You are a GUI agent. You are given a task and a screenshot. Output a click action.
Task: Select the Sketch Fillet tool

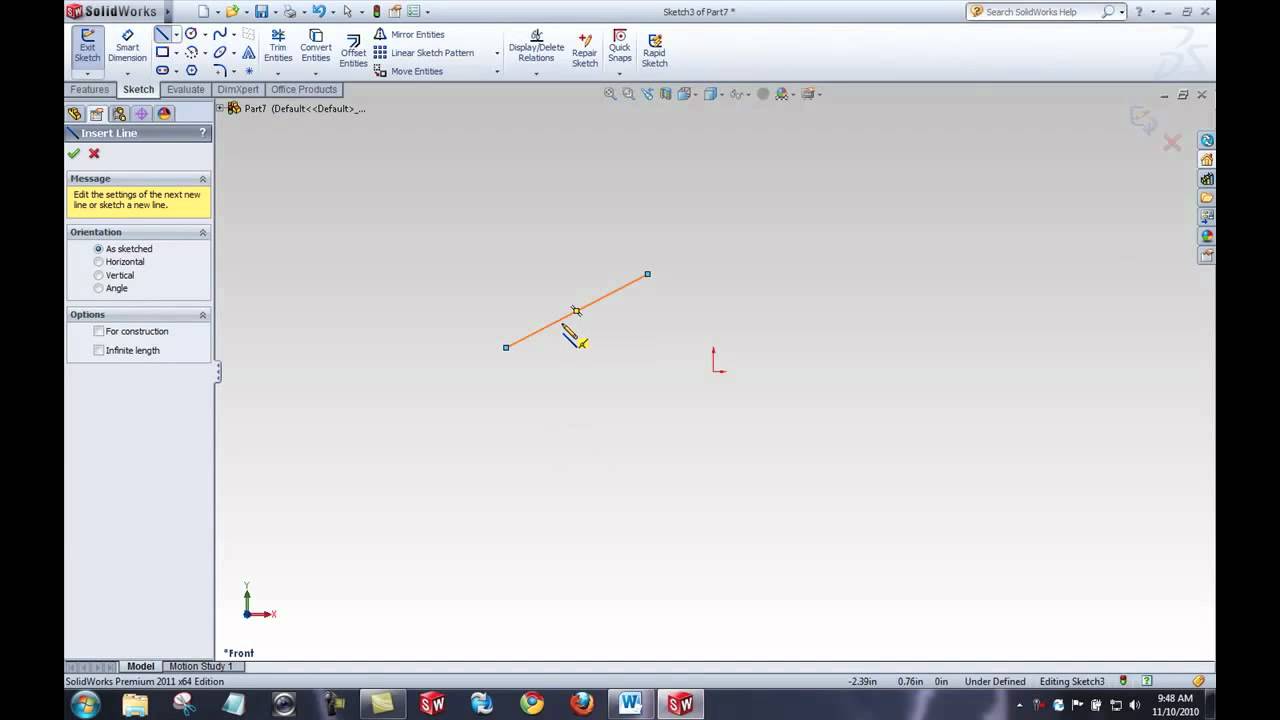pos(220,70)
